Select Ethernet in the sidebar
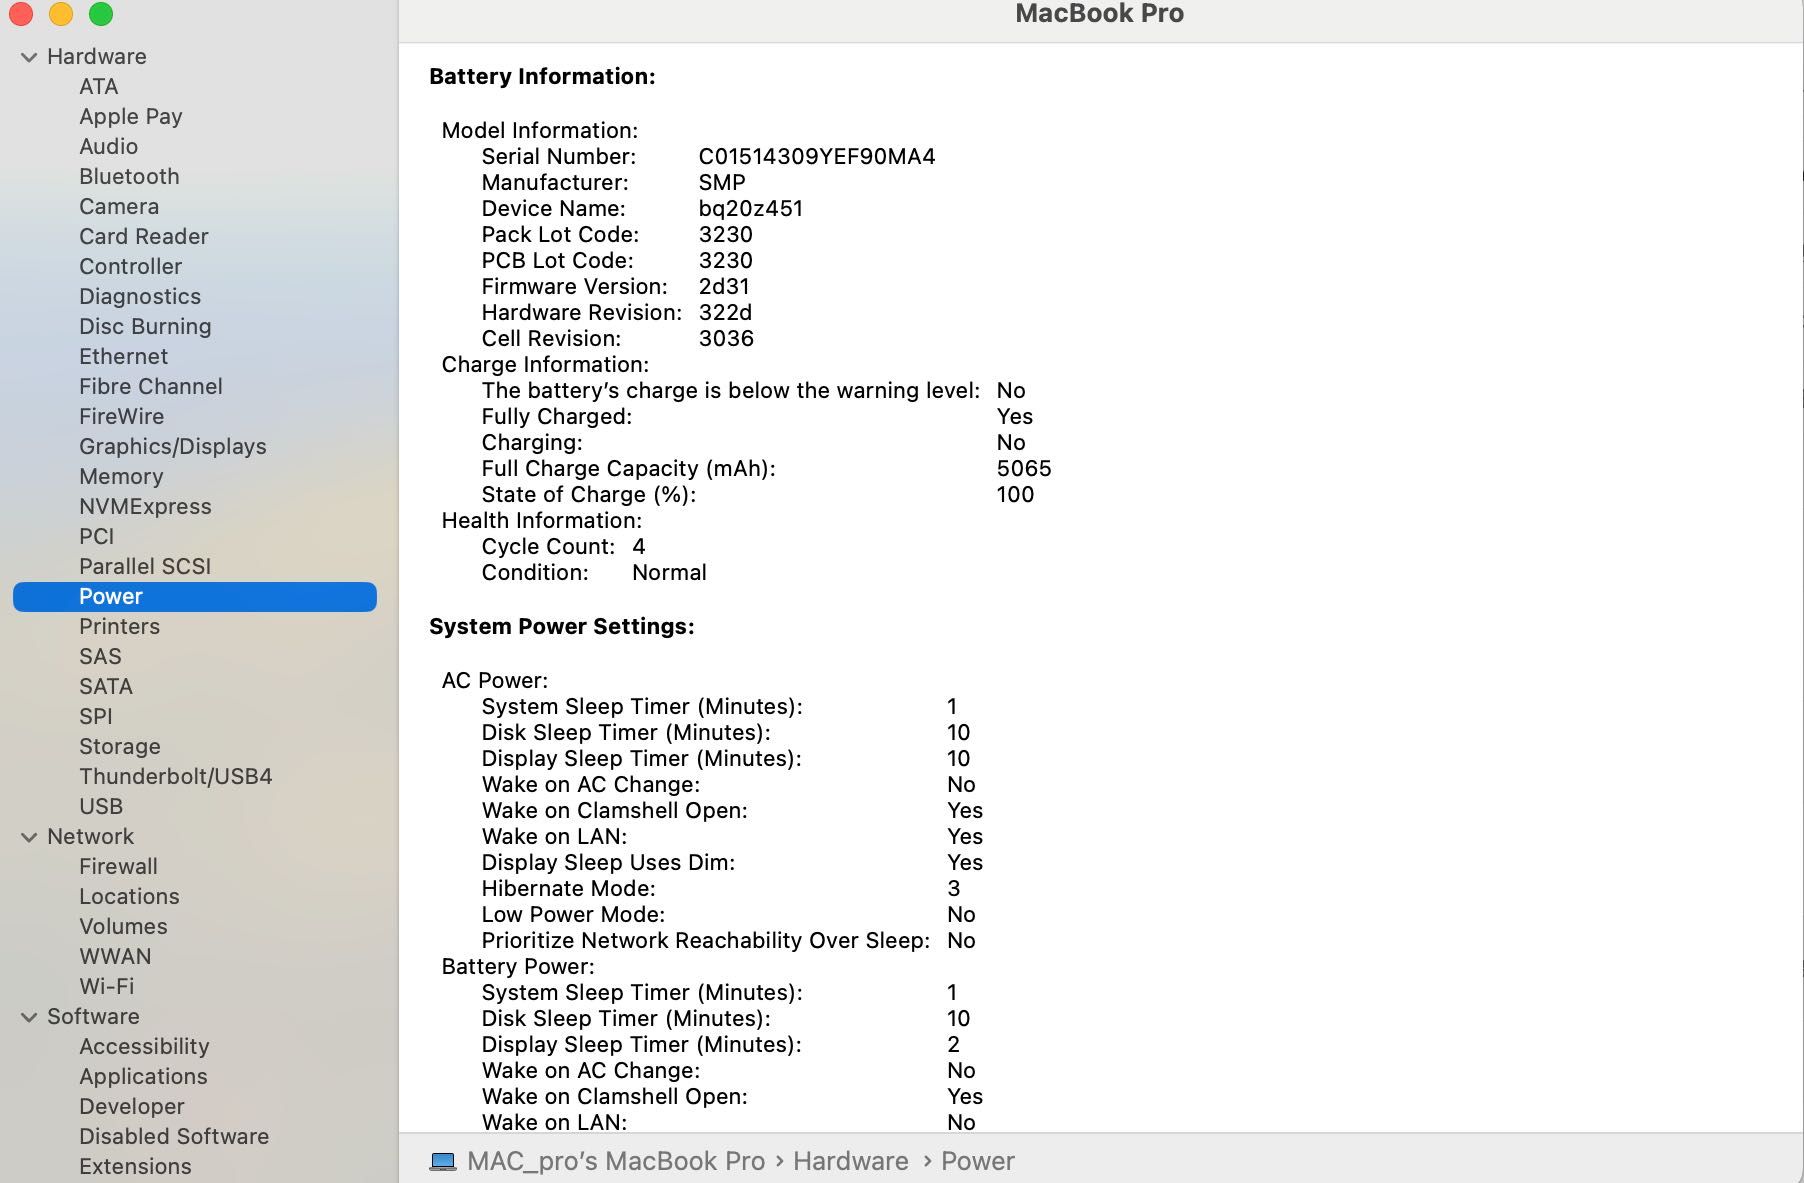 124,357
